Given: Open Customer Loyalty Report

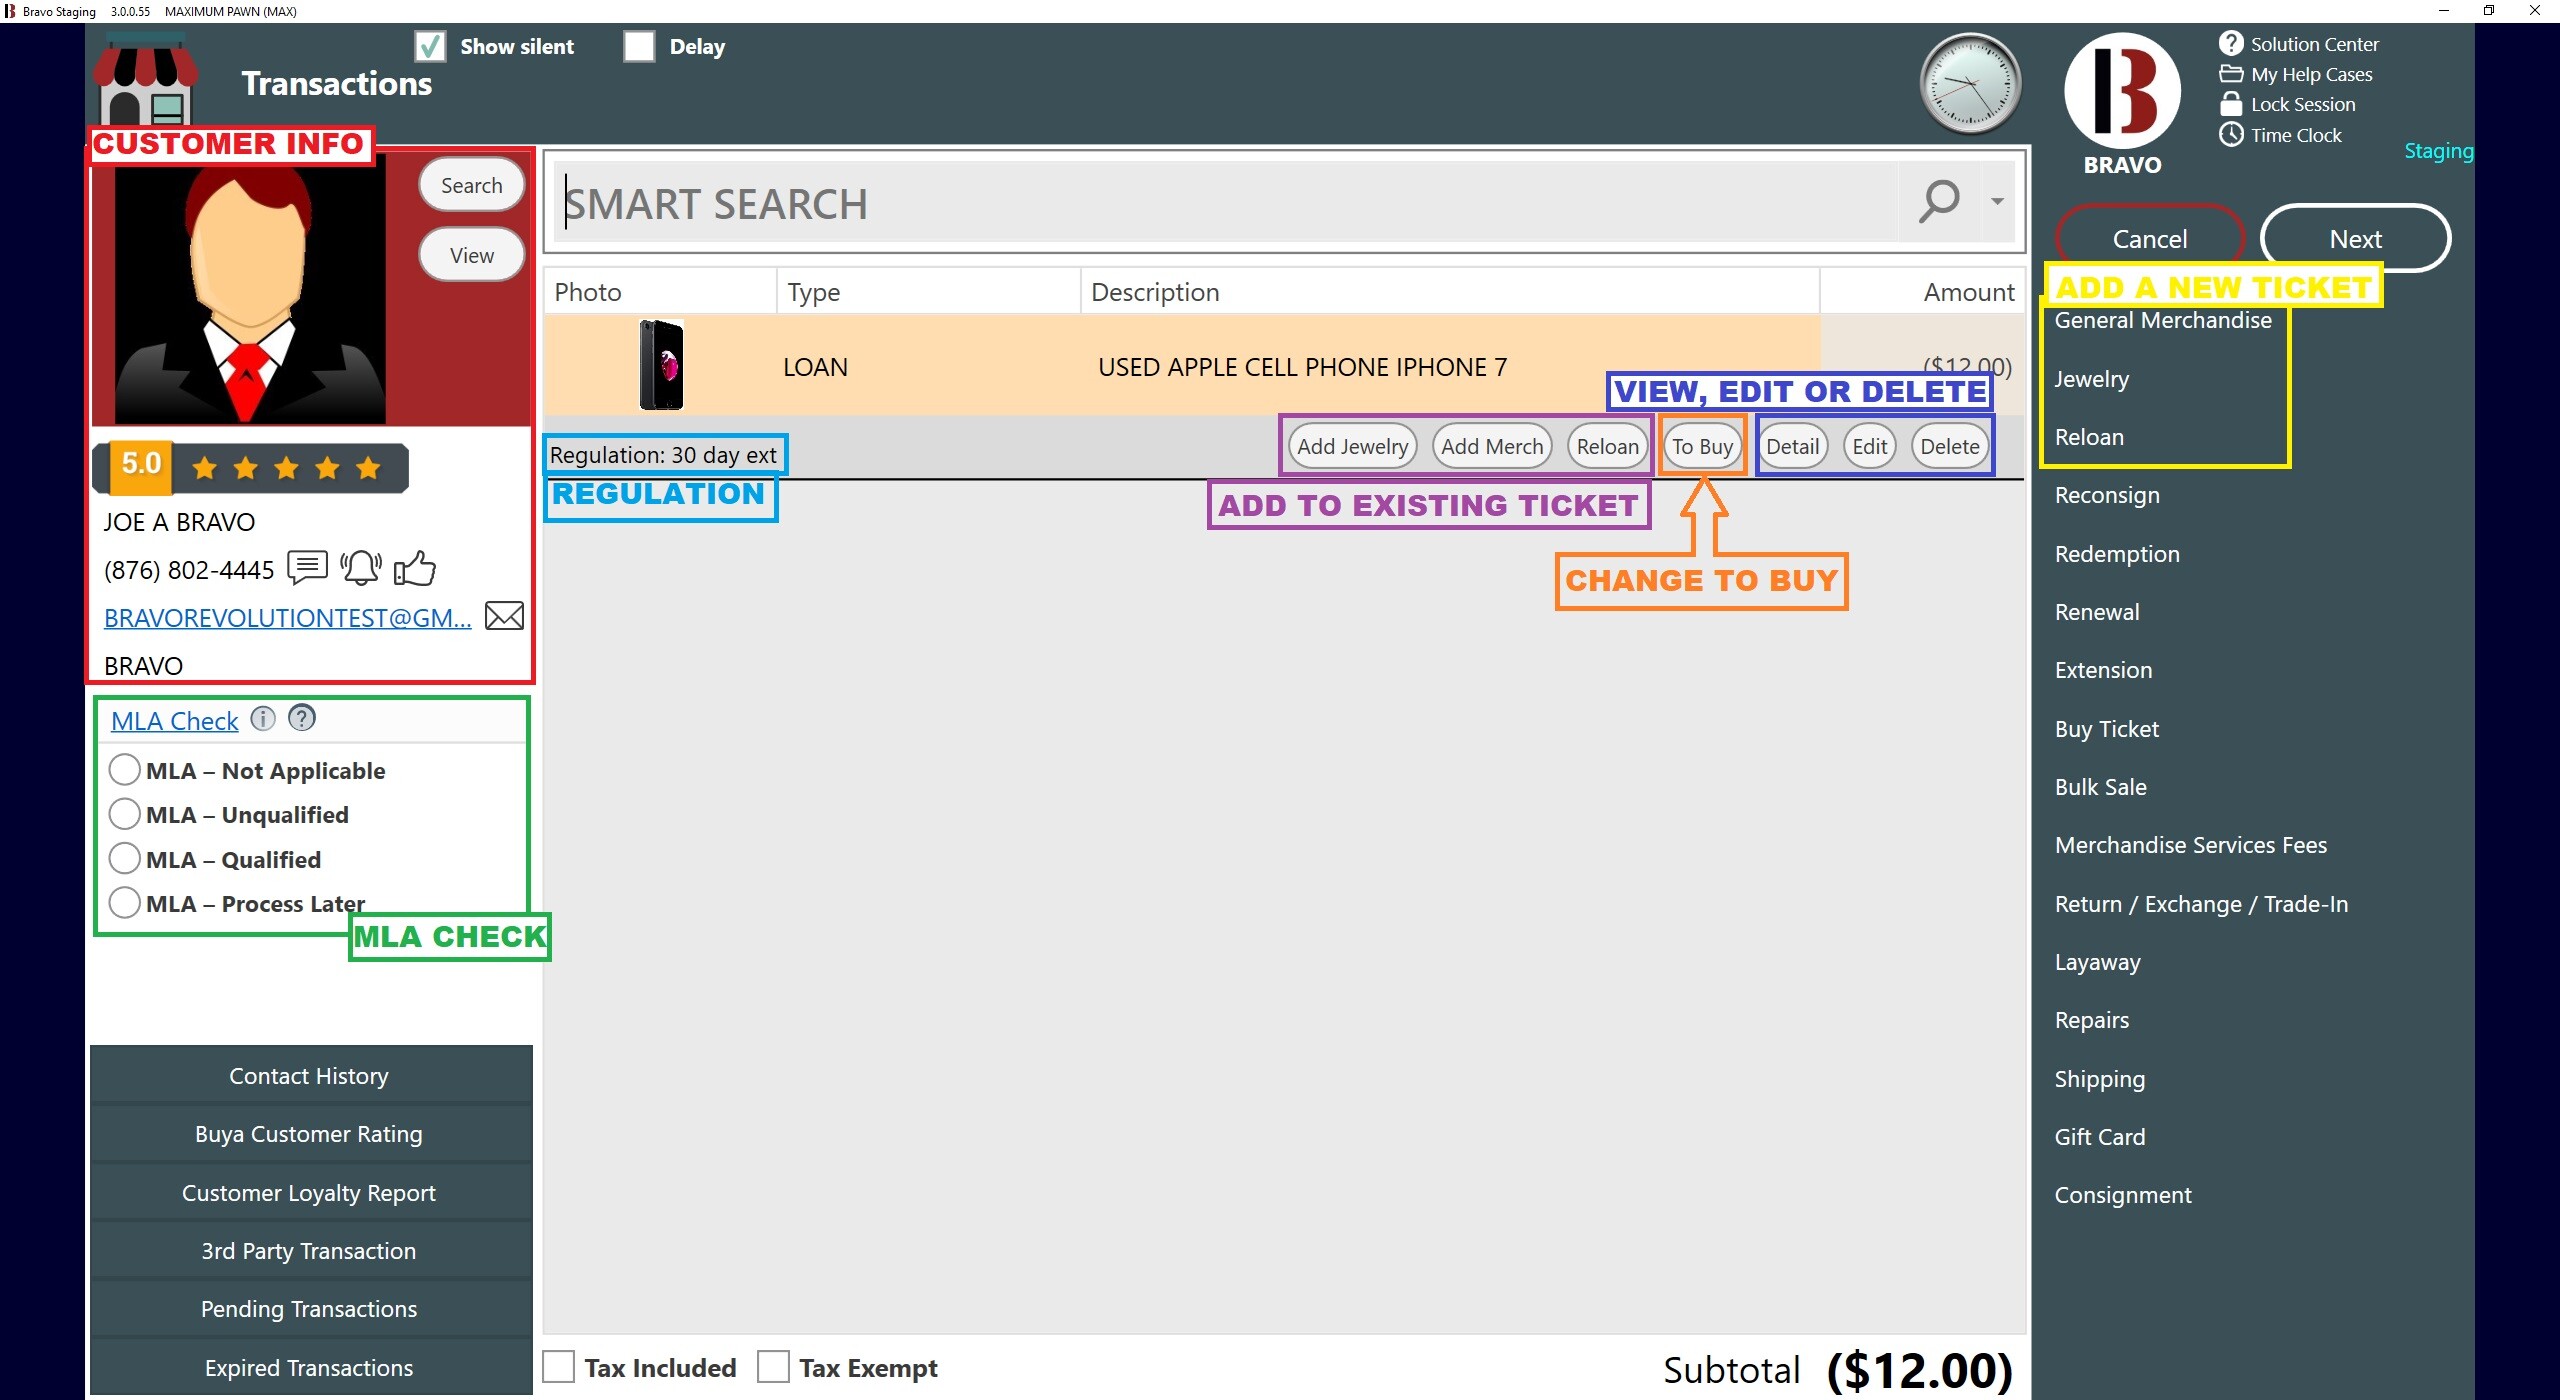Looking at the screenshot, I should [311, 1192].
